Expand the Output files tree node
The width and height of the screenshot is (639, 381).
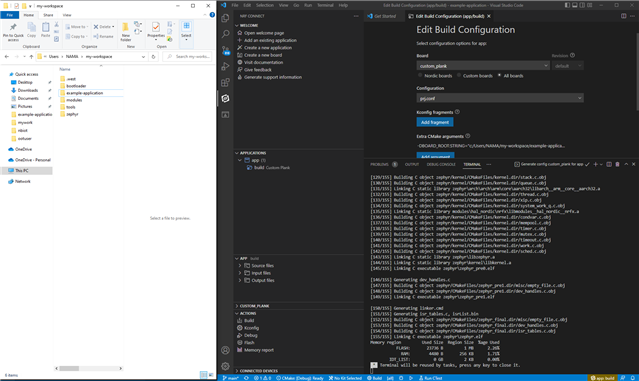(x=240, y=280)
